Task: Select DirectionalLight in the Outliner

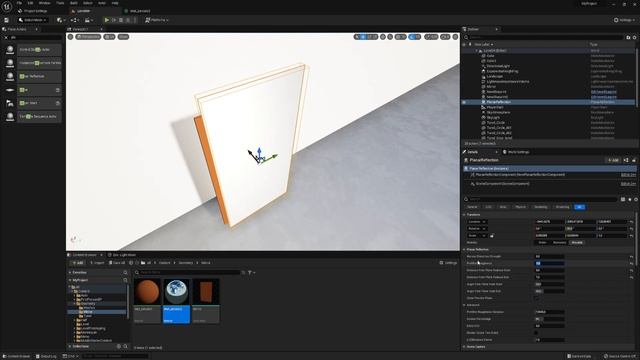Action: pos(498,66)
